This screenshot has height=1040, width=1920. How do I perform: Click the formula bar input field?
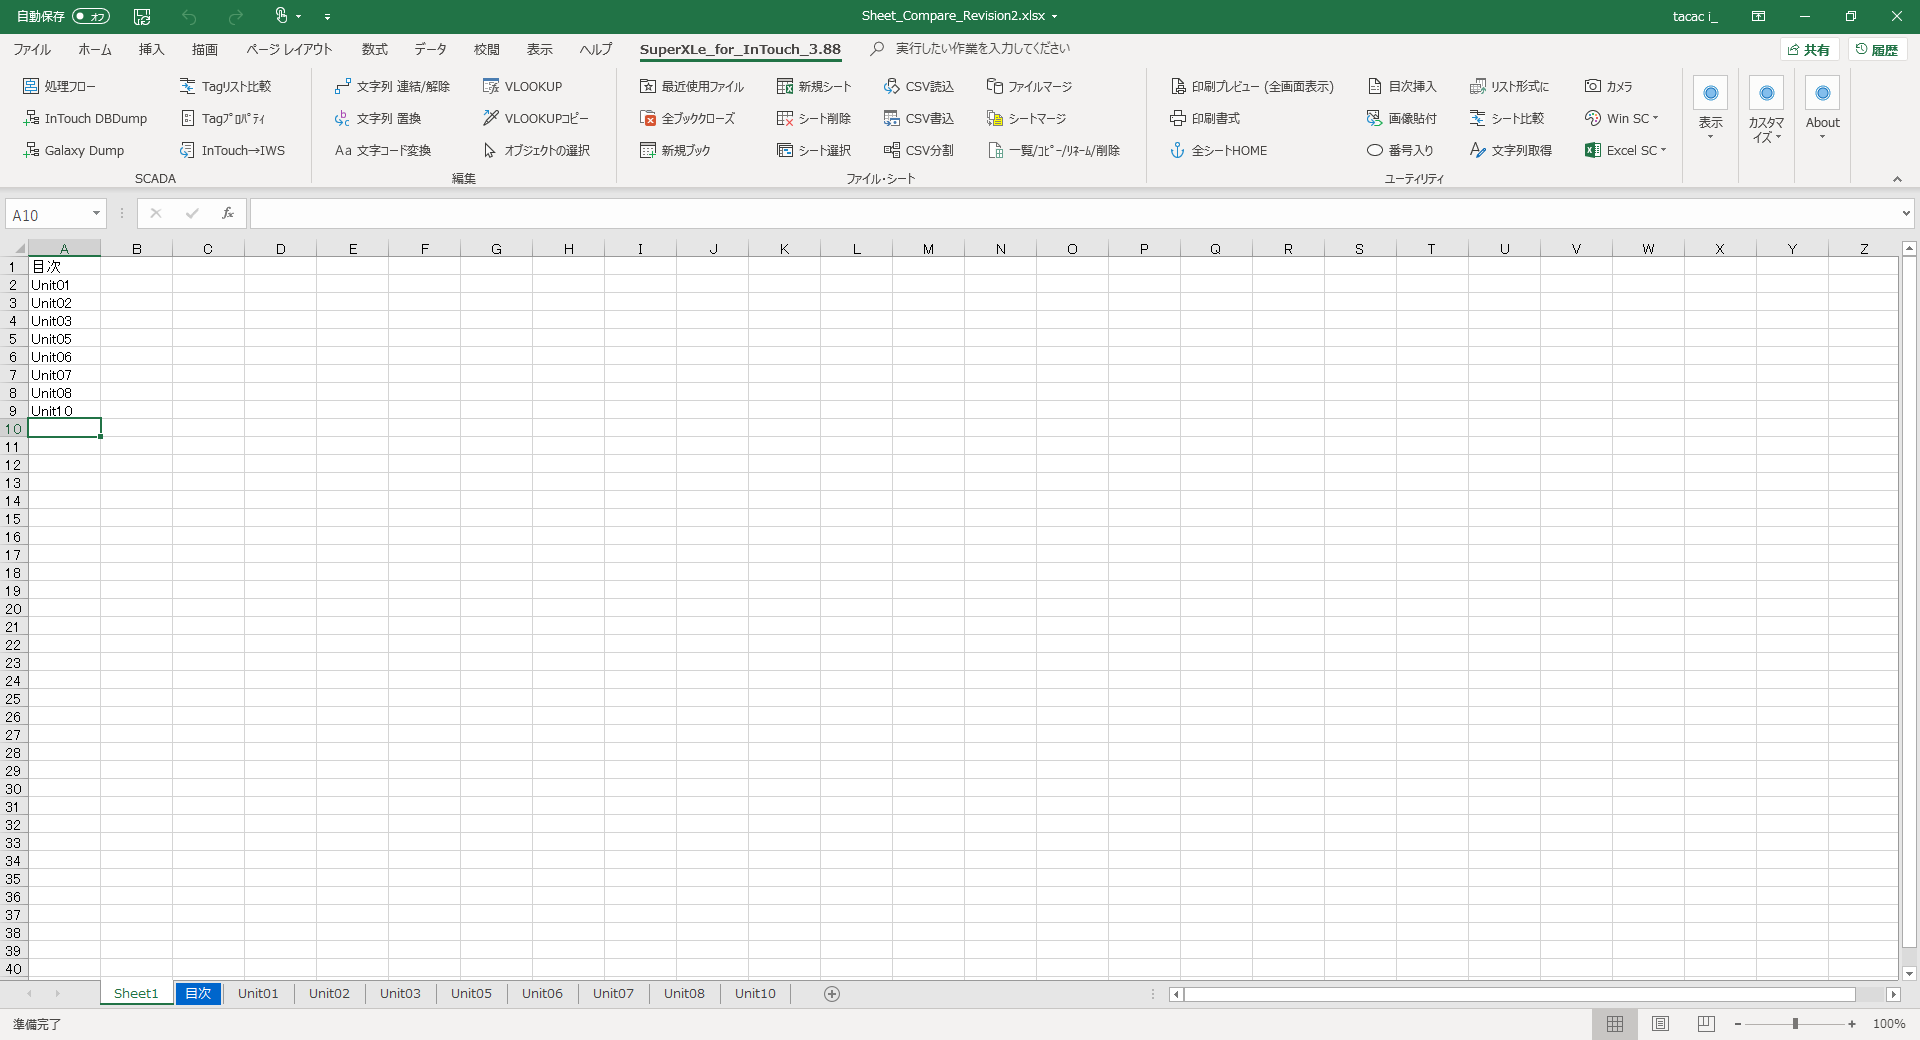coord(1074,213)
